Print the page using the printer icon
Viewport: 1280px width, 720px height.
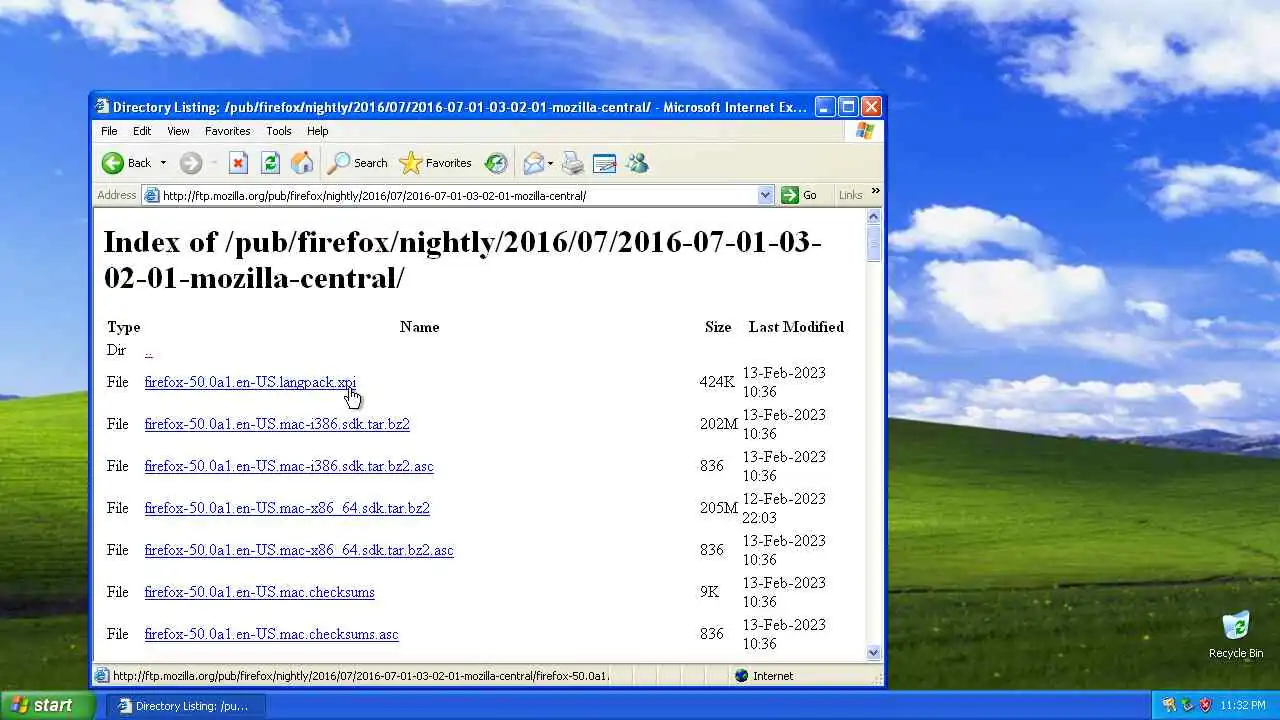(x=573, y=163)
